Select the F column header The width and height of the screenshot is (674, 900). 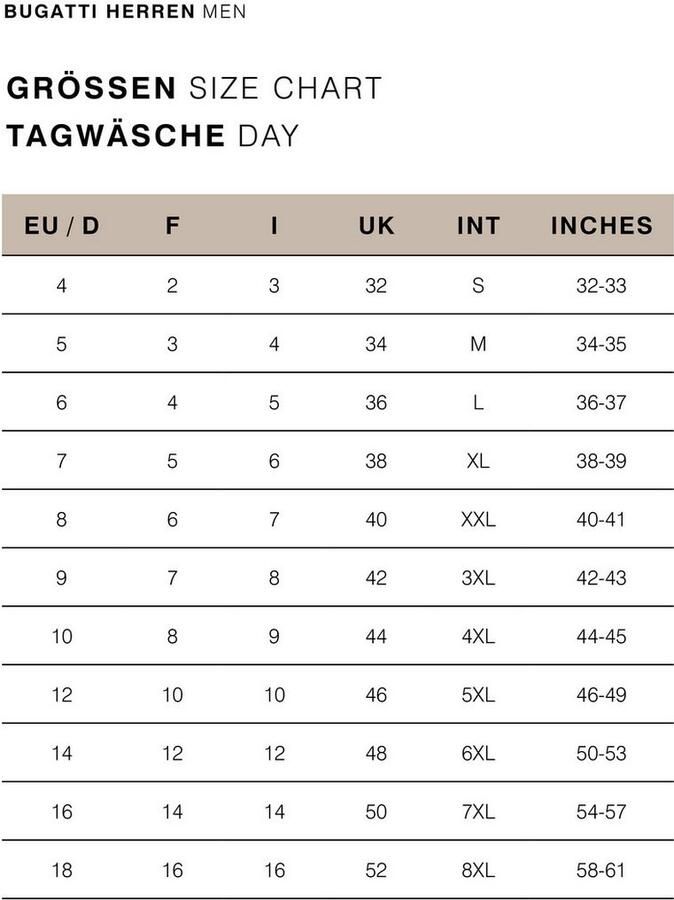coord(173,226)
